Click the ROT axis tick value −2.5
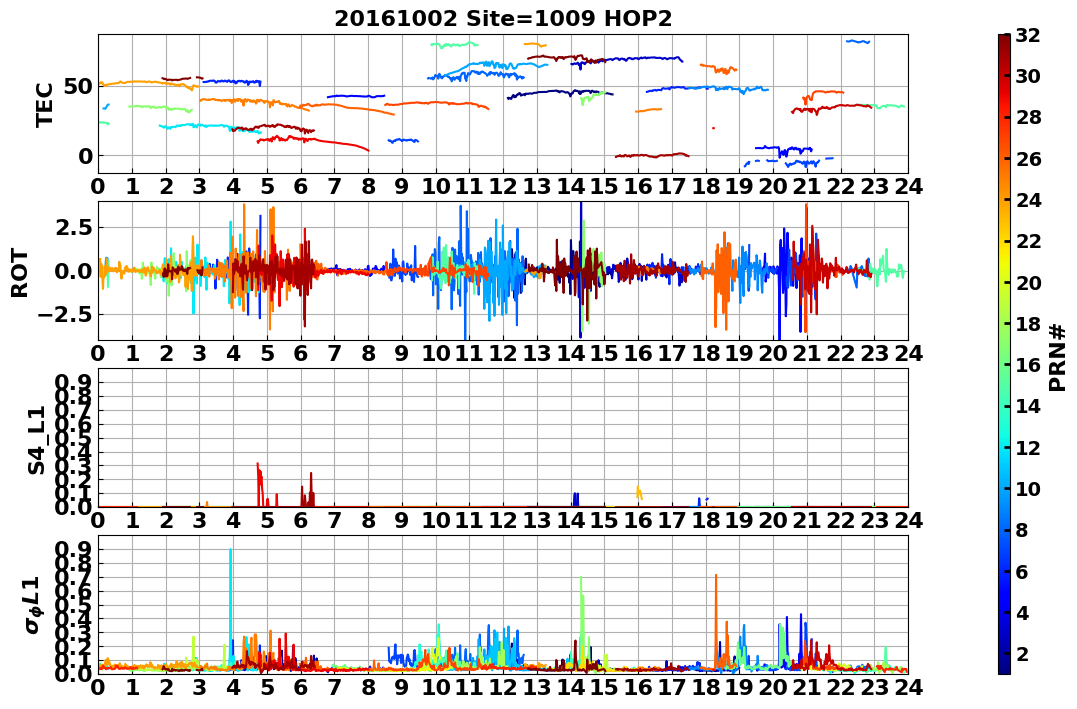Screen dimensions: 1077x709 66,315
